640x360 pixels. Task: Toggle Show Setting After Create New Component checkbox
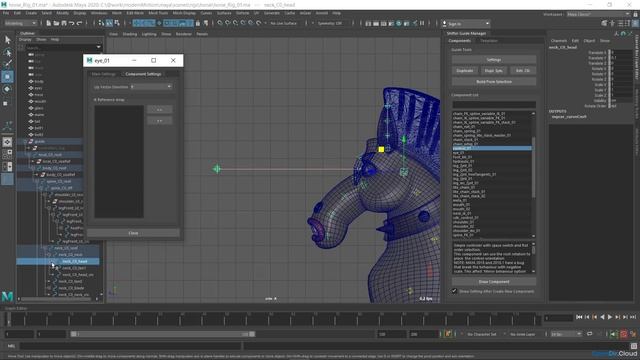pyautogui.click(x=454, y=291)
